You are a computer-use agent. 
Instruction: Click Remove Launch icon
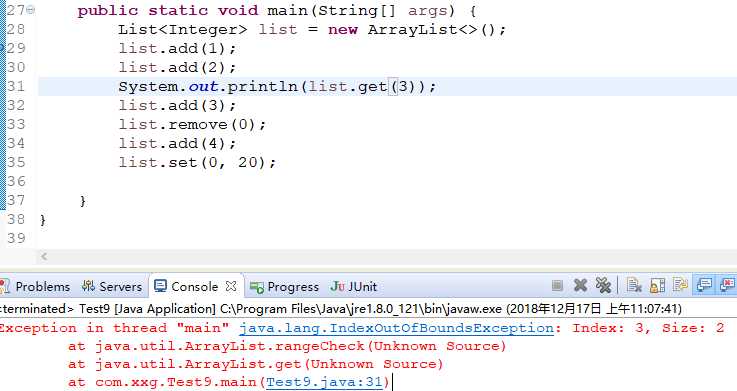[x=580, y=285]
